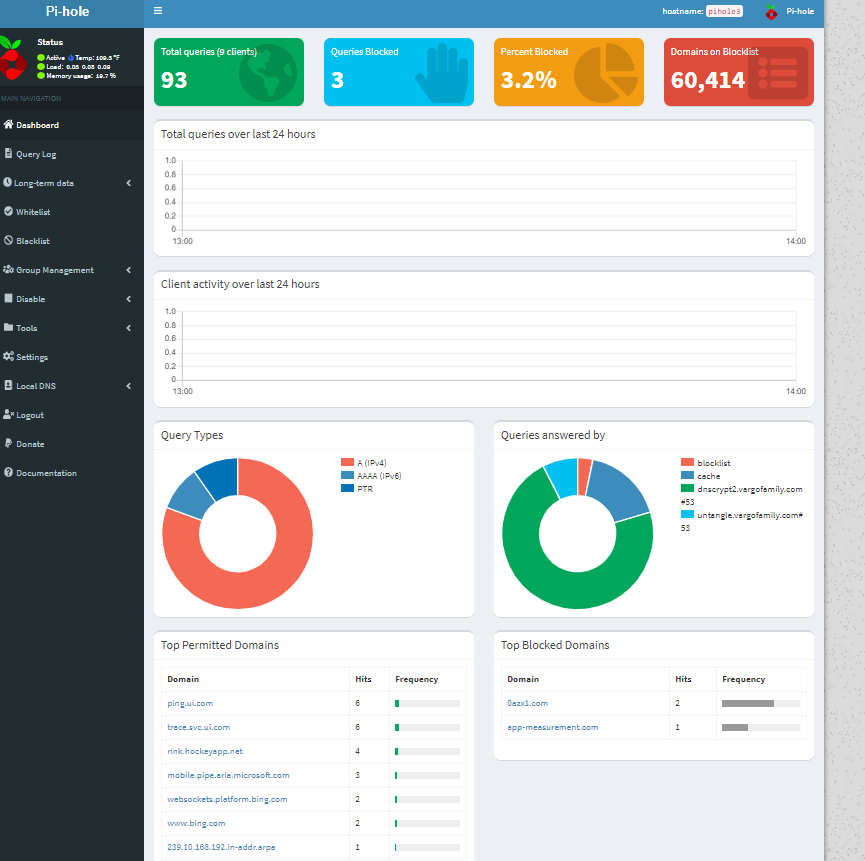This screenshot has height=861, width=865.
Task: Toggle A (IPv4) legend entry in Query Types
Action: point(364,462)
